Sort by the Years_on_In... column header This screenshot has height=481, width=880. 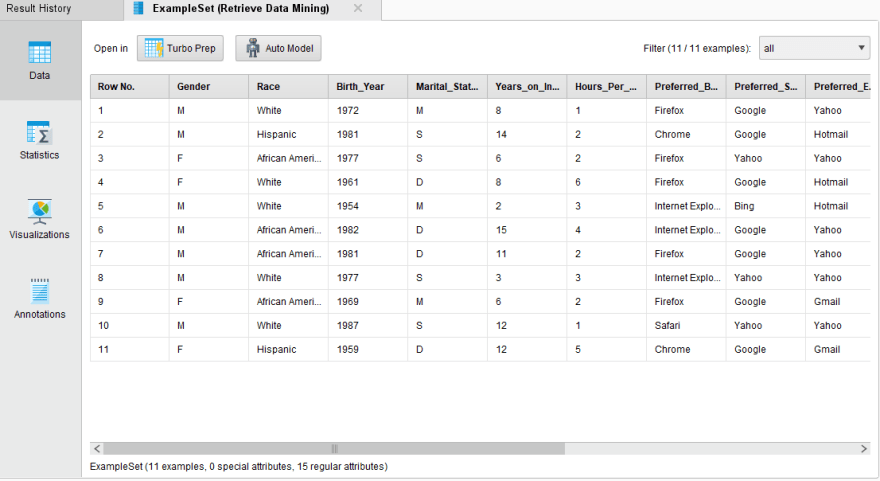pyautogui.click(x=527, y=86)
